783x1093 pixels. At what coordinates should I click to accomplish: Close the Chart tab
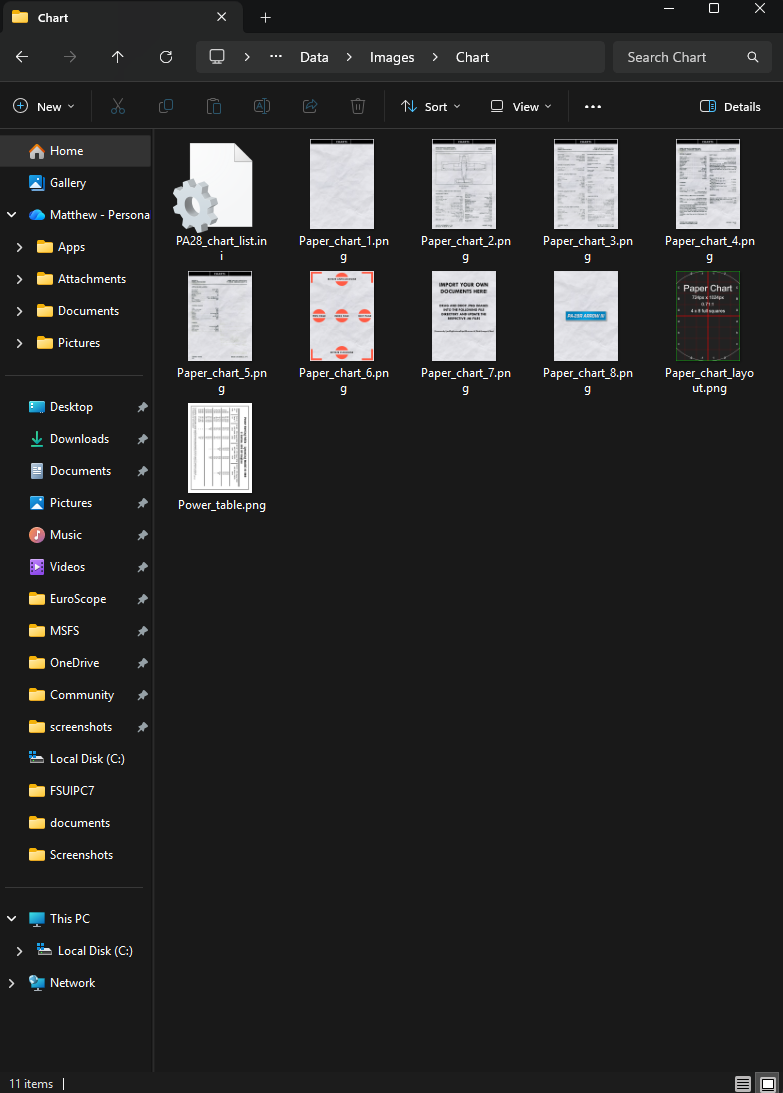[222, 17]
